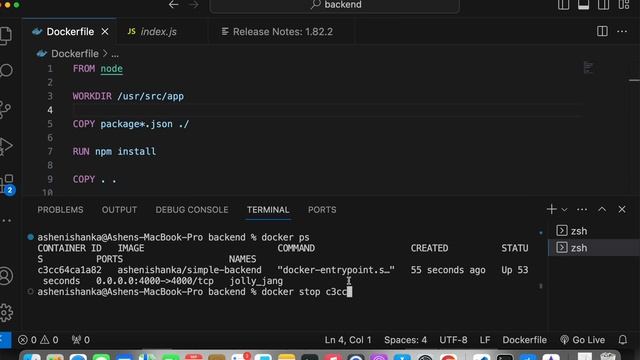Switch to the DEBUG CONSOLE tab
The height and width of the screenshot is (360, 640).
[192, 210]
